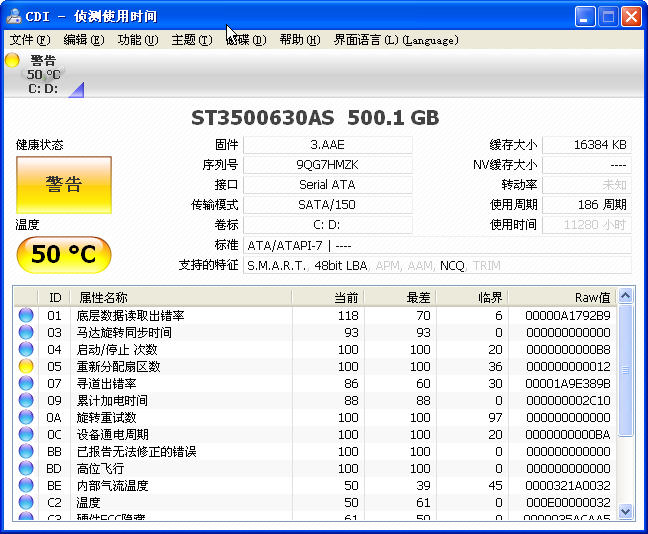The image size is (648, 534).
Task: Click blue status icon for attribute C2 温度
Action: pyautogui.click(x=26, y=503)
